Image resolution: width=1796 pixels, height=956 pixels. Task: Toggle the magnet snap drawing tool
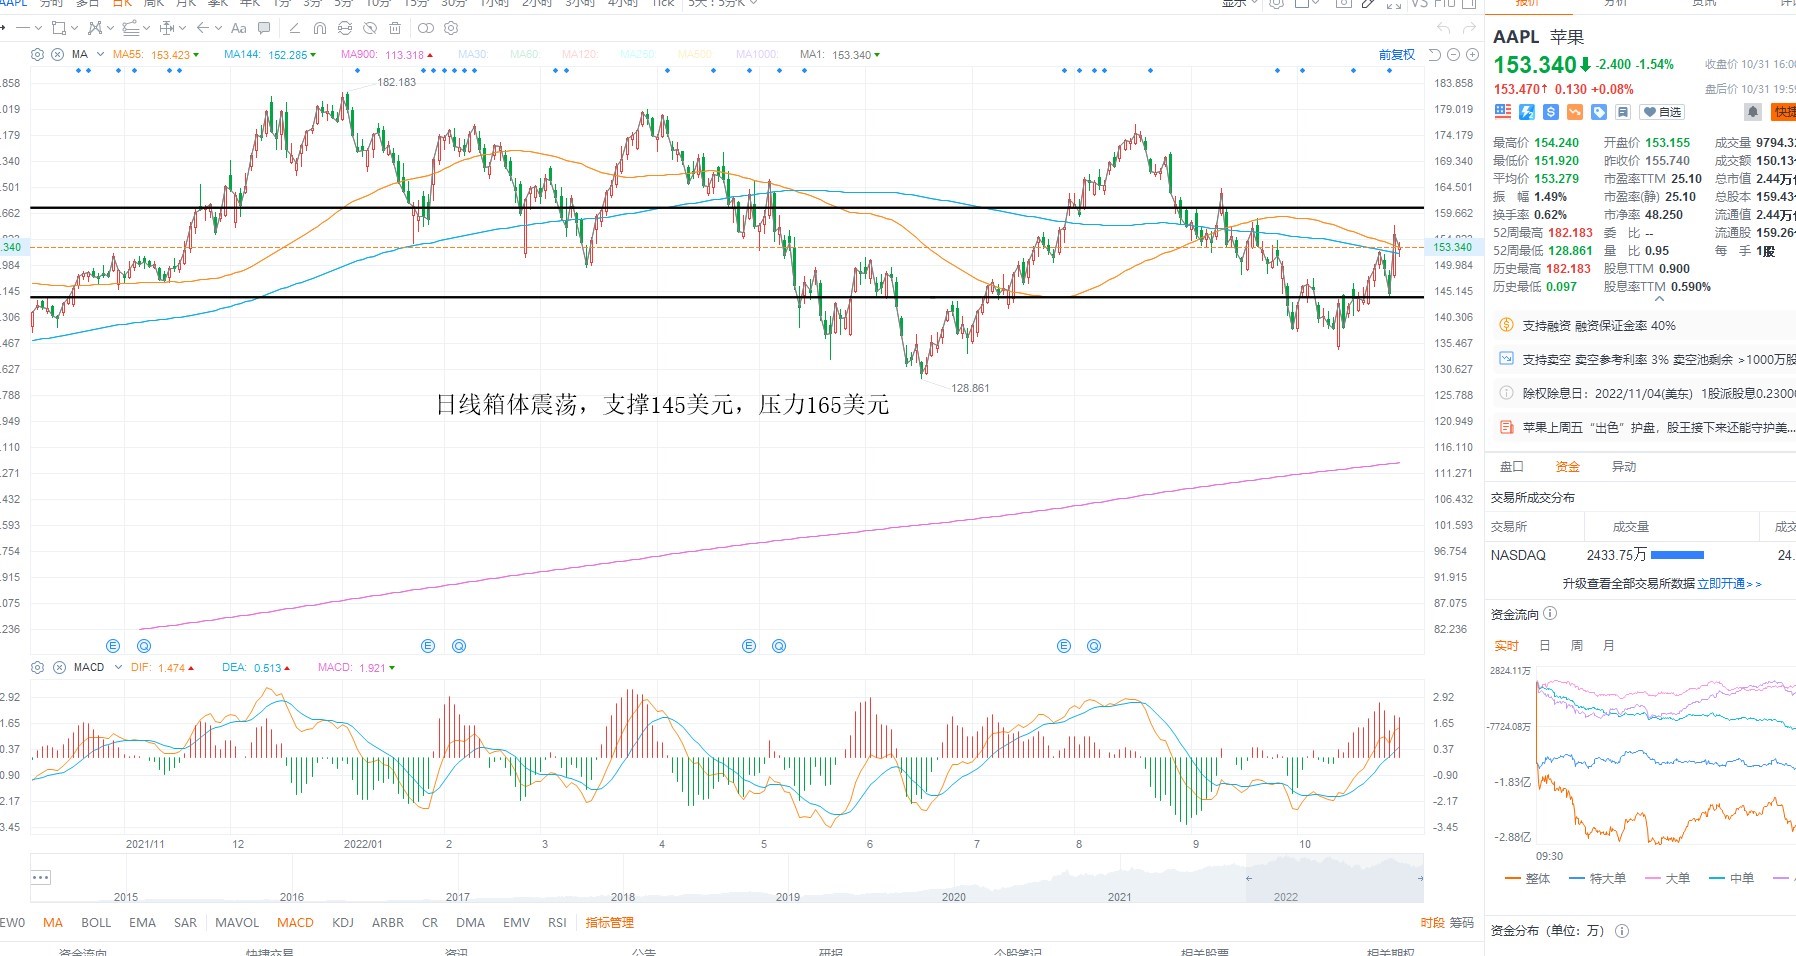click(320, 28)
